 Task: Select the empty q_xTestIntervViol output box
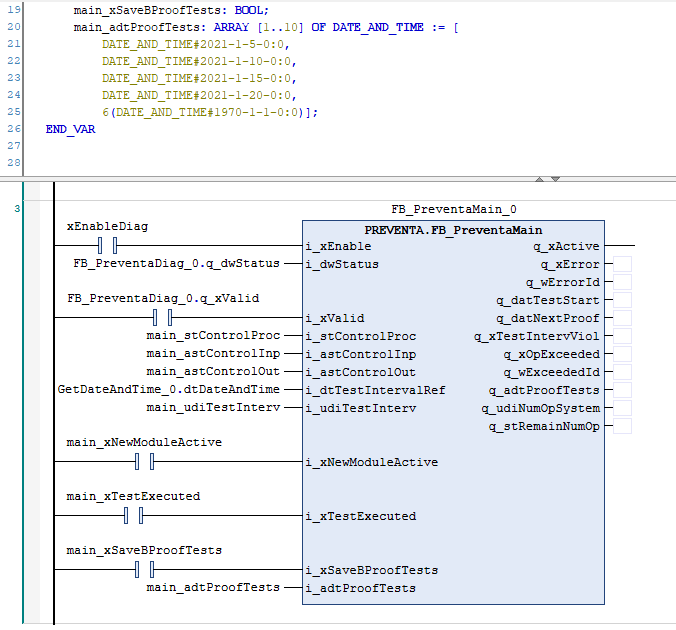pos(622,336)
